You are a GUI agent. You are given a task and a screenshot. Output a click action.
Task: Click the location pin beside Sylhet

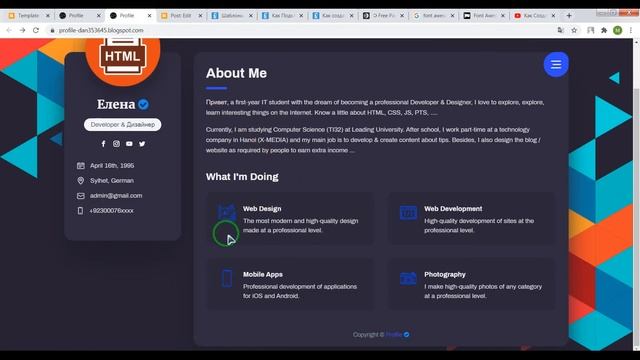(x=81, y=181)
